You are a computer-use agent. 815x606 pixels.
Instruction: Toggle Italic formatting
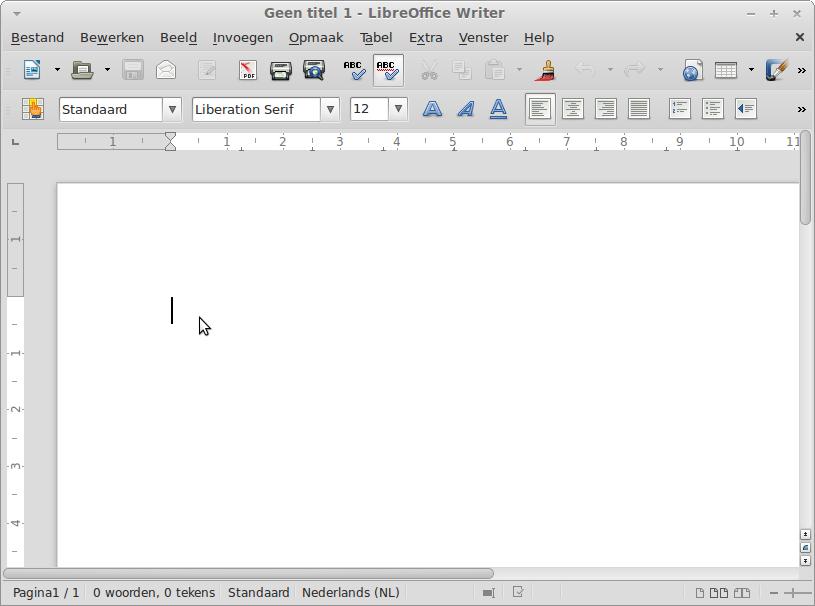(x=466, y=109)
